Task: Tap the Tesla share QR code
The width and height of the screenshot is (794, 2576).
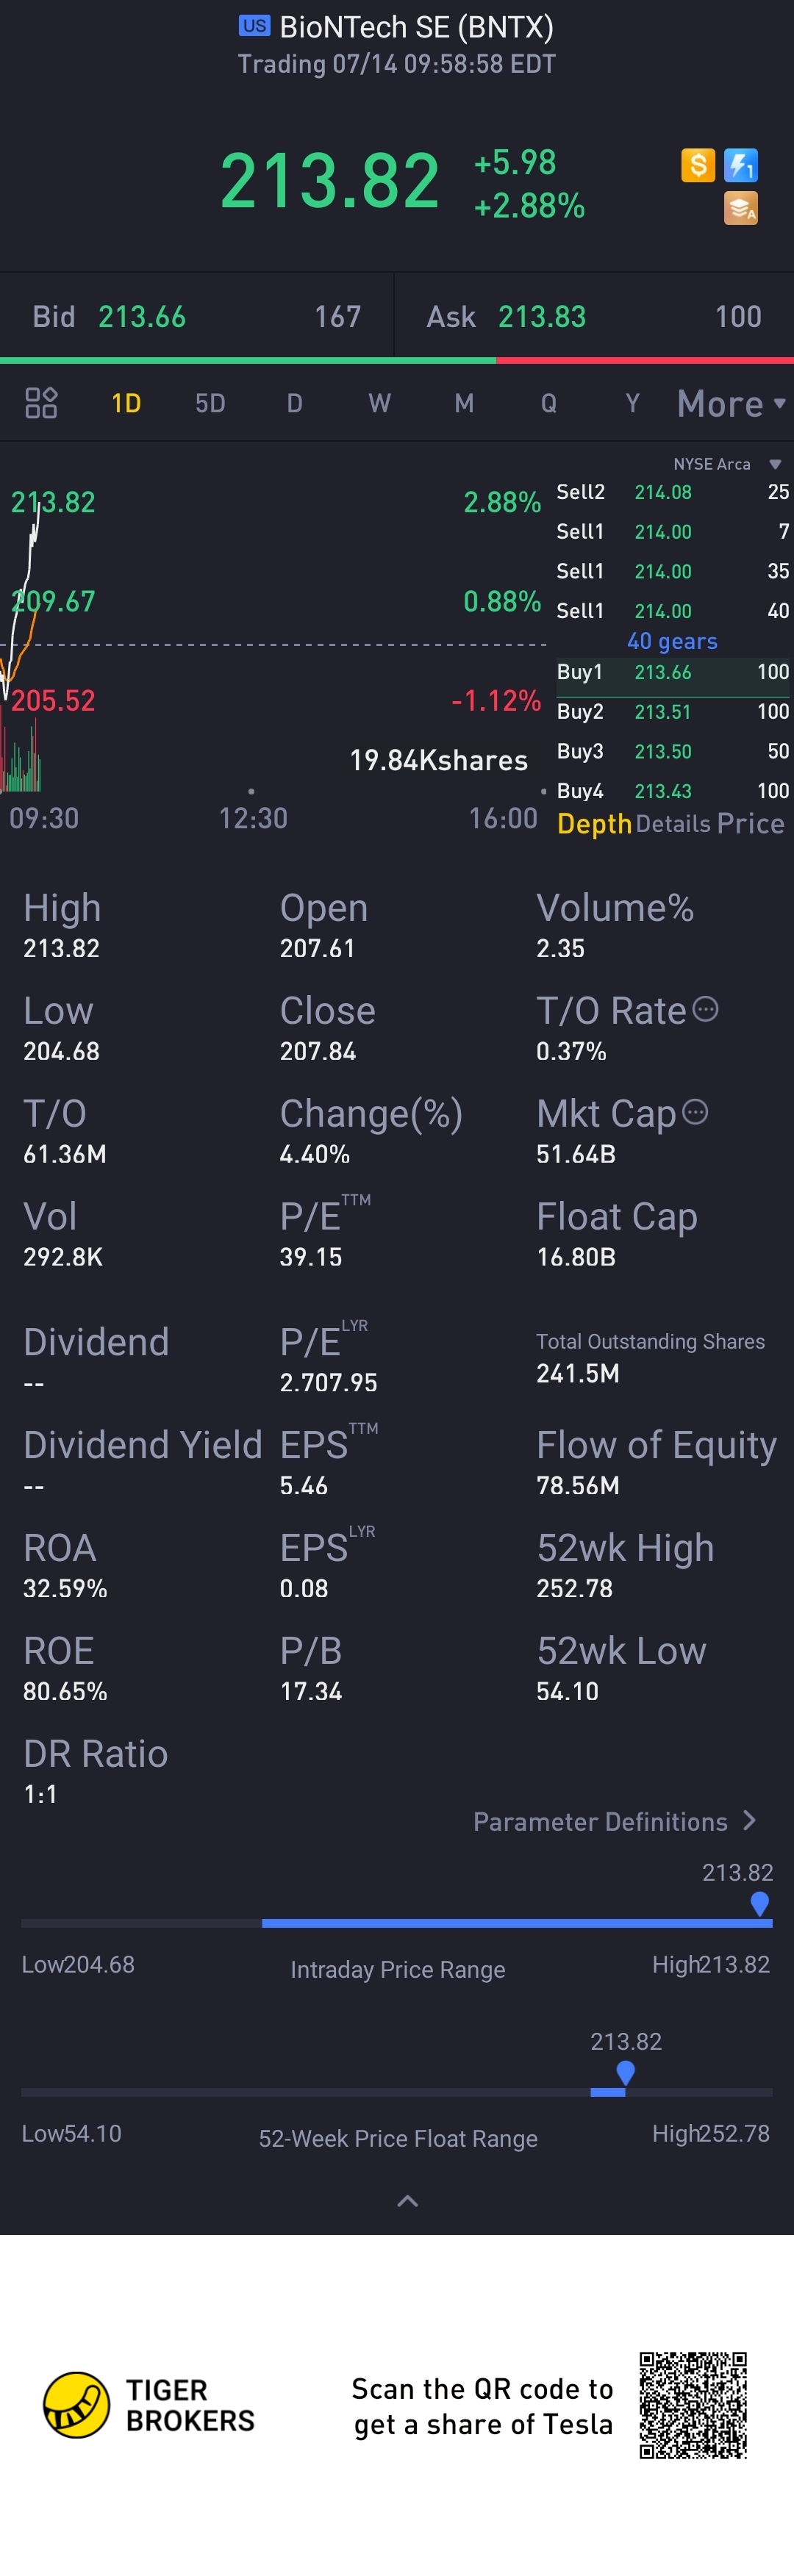Action: 693,2405
